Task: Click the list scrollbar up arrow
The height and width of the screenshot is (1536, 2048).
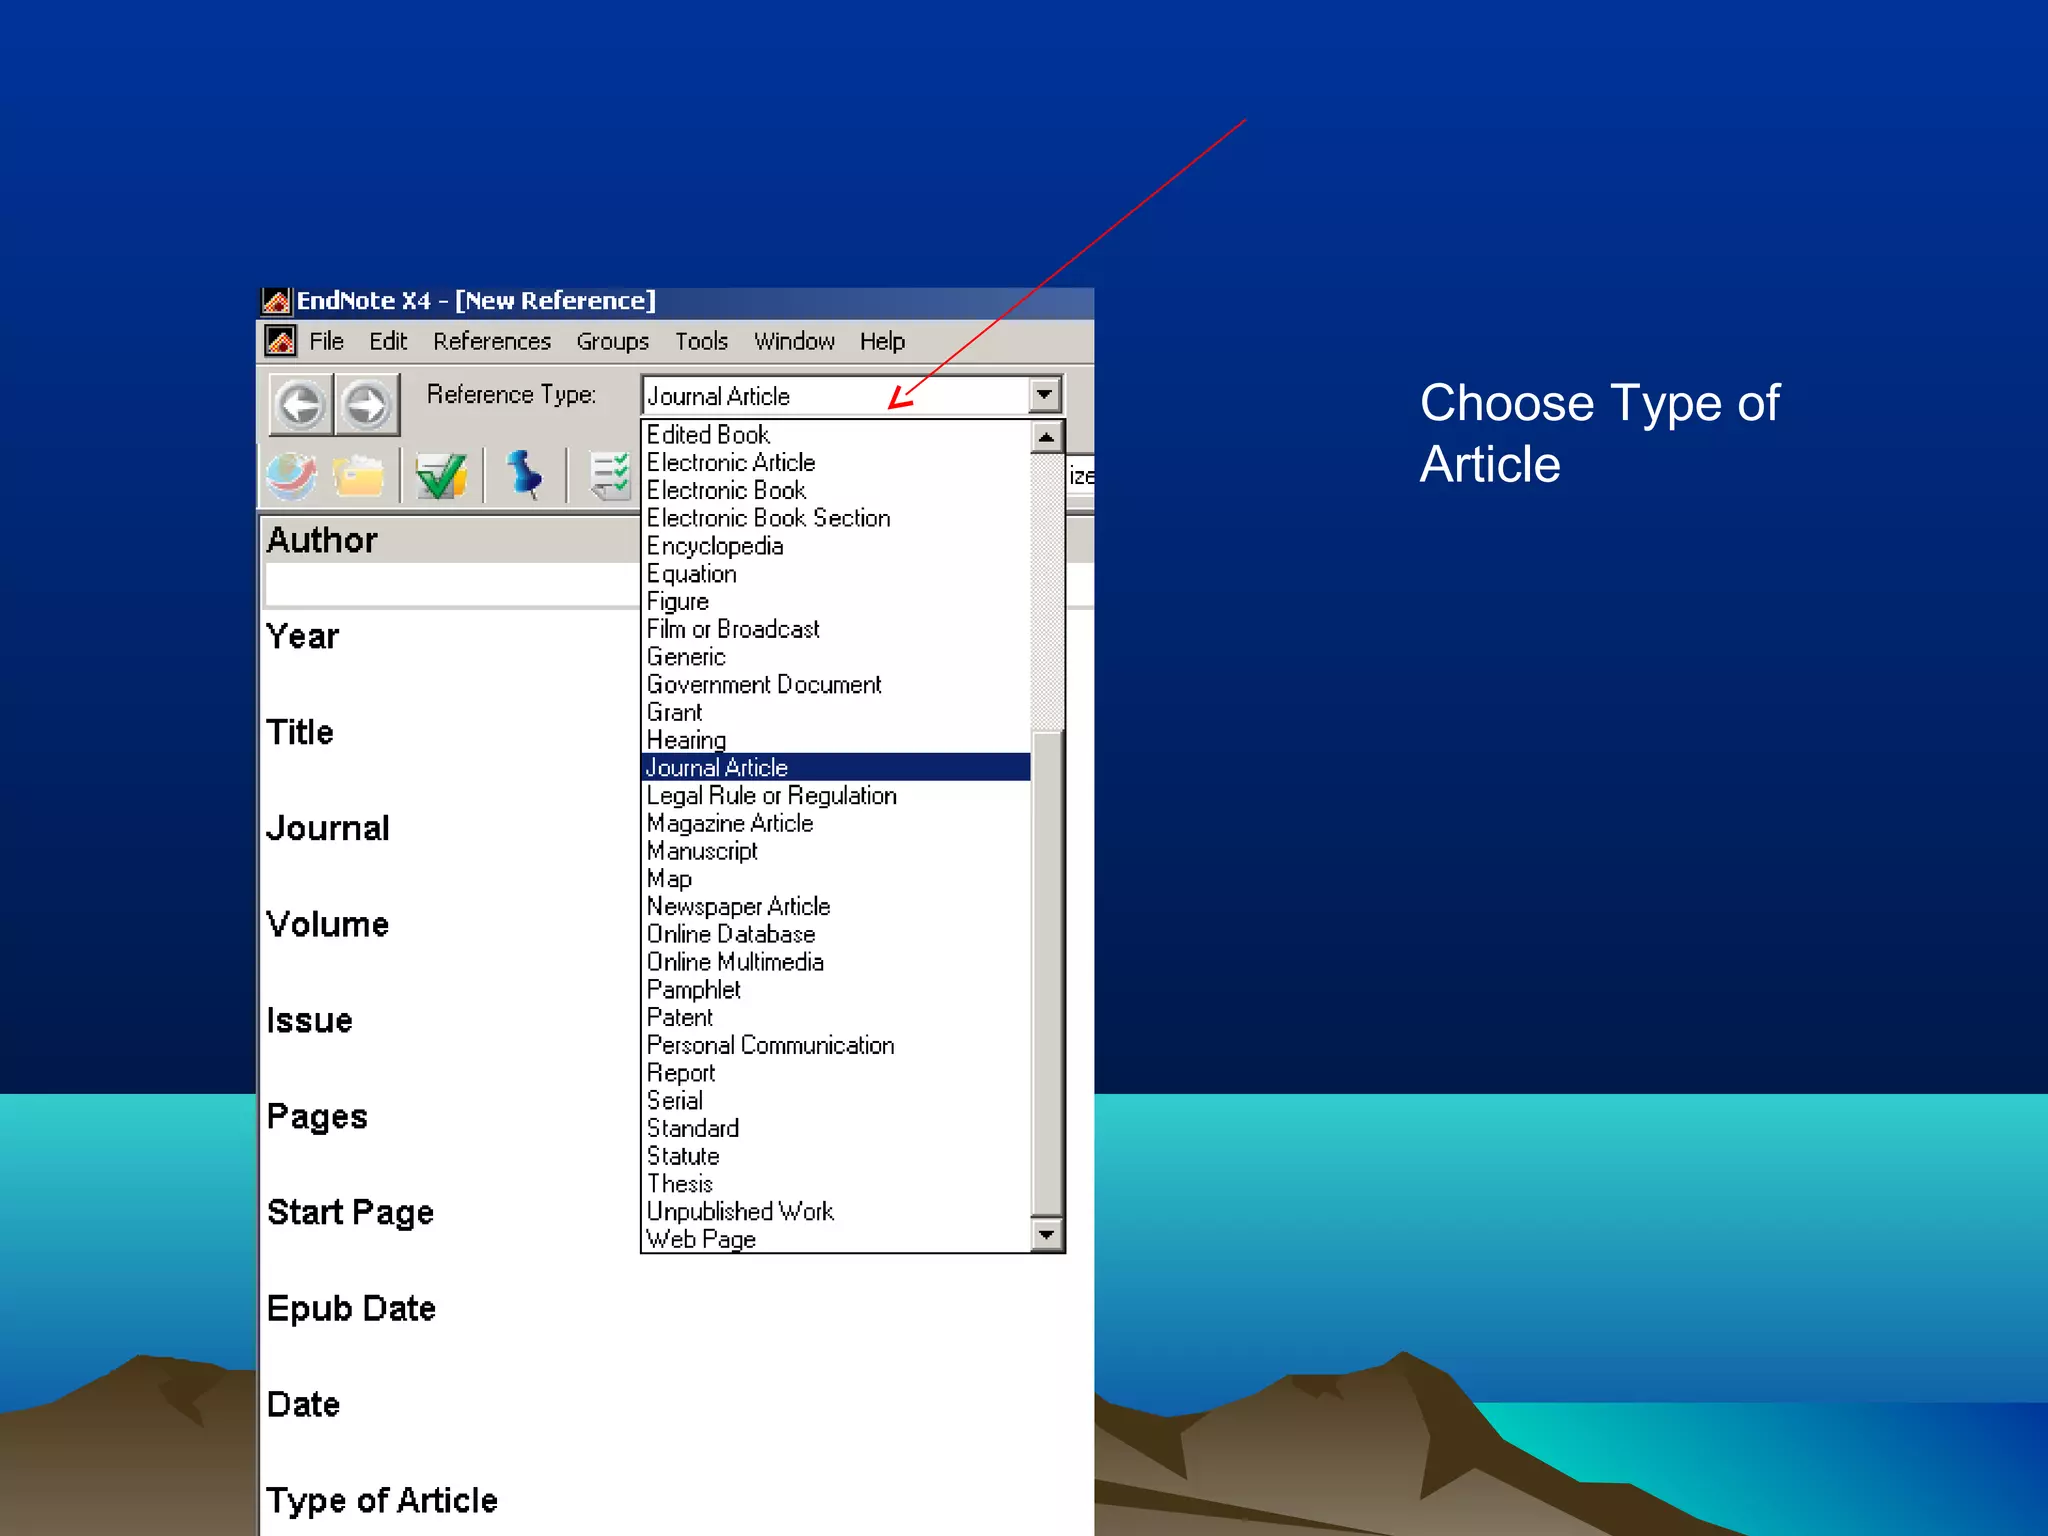Action: pyautogui.click(x=1046, y=437)
